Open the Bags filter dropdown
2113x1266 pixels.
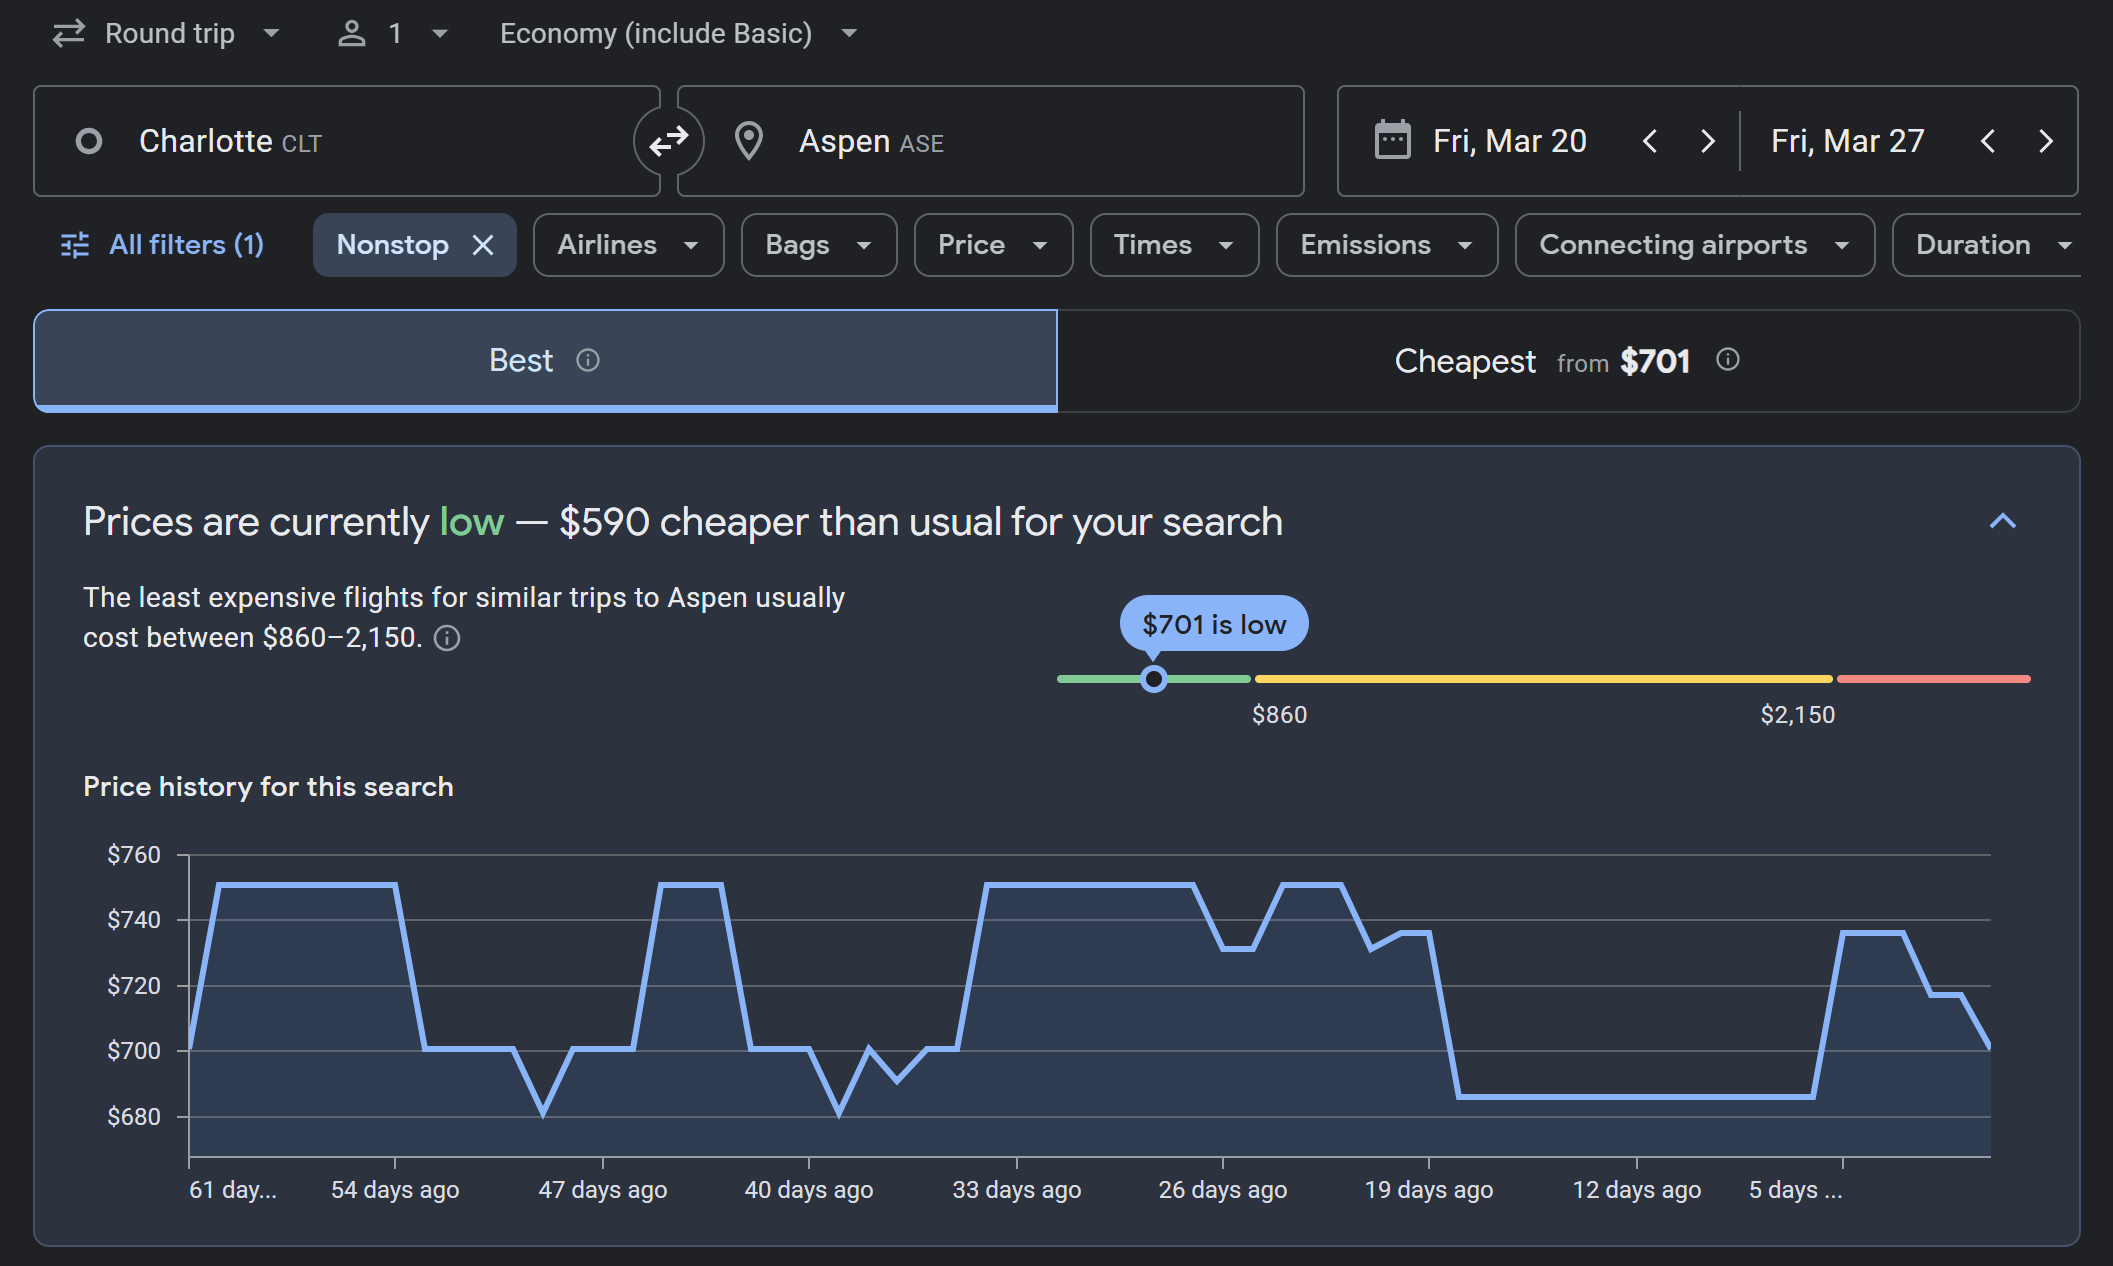(819, 245)
